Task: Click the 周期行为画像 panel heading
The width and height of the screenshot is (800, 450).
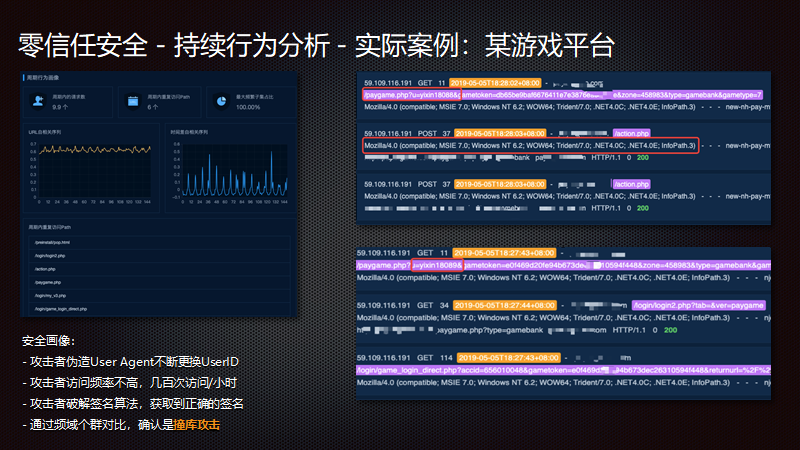Action: [x=43, y=78]
